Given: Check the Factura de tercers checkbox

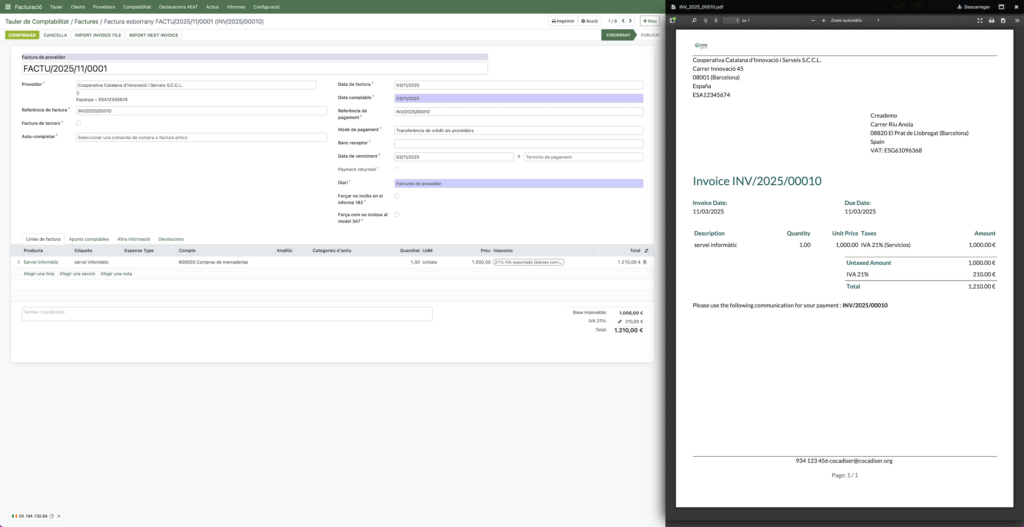Looking at the screenshot, I should click(79, 123).
